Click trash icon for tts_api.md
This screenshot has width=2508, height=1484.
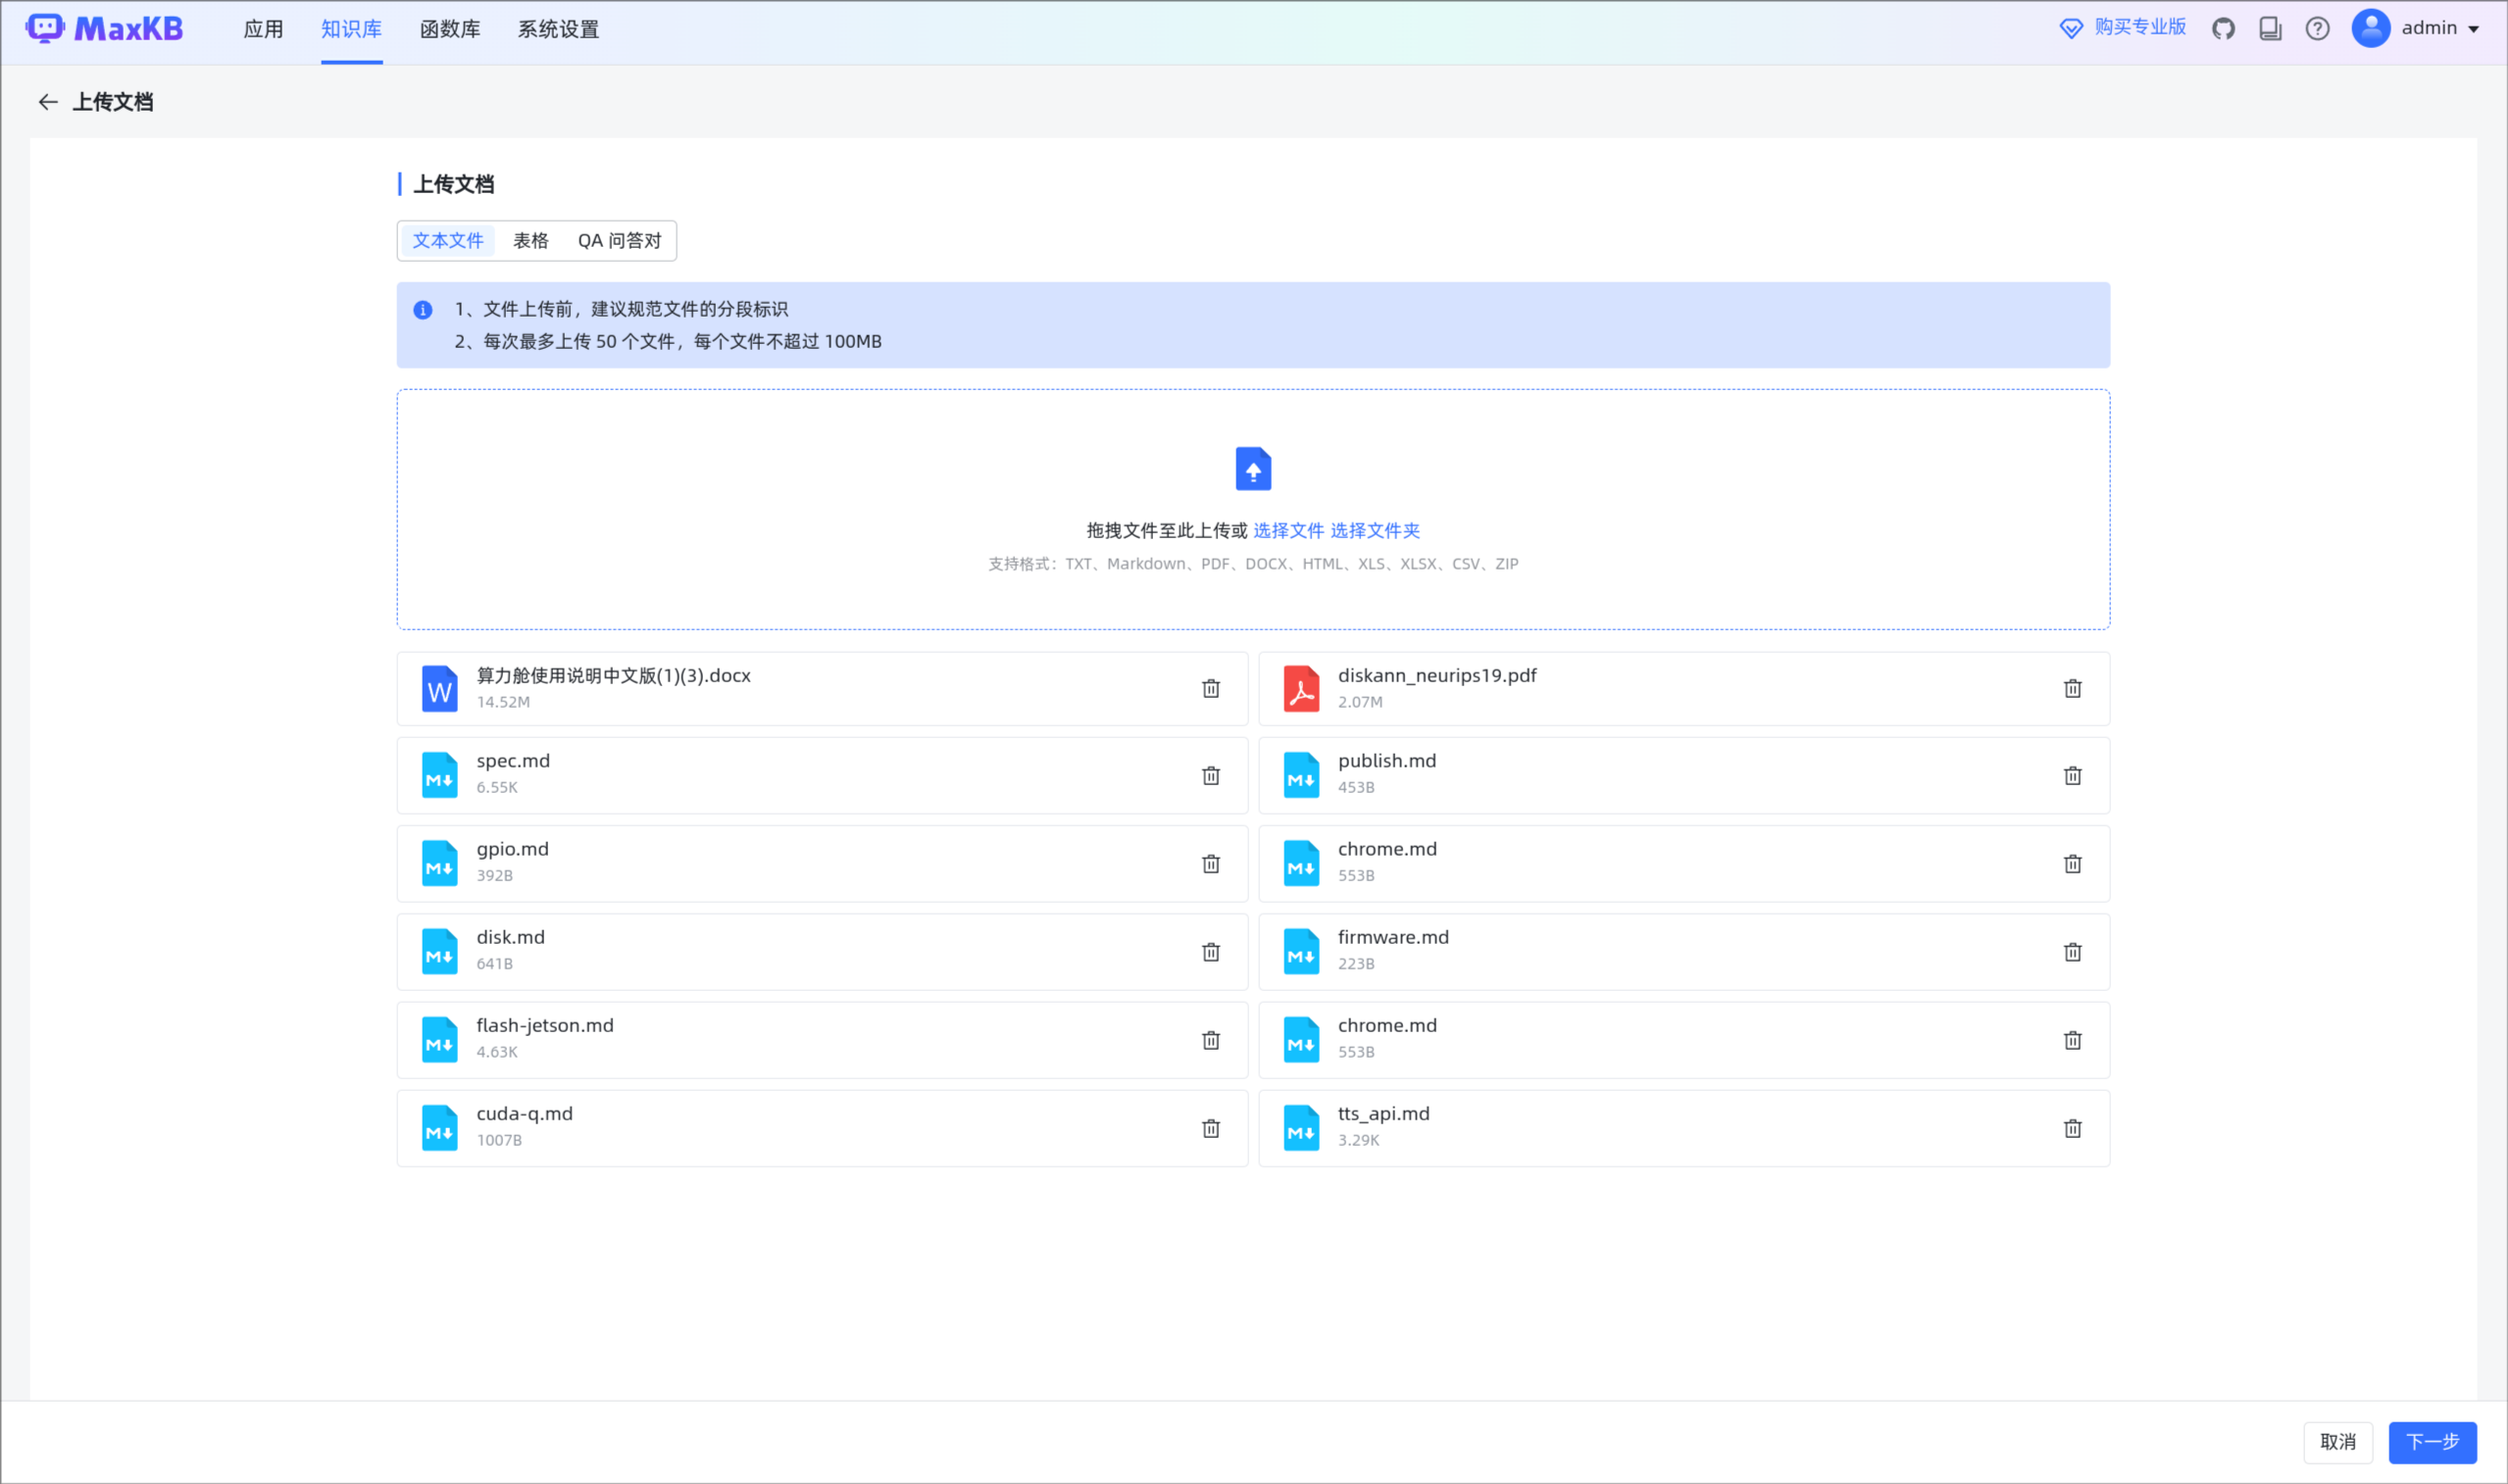pos(2072,1129)
